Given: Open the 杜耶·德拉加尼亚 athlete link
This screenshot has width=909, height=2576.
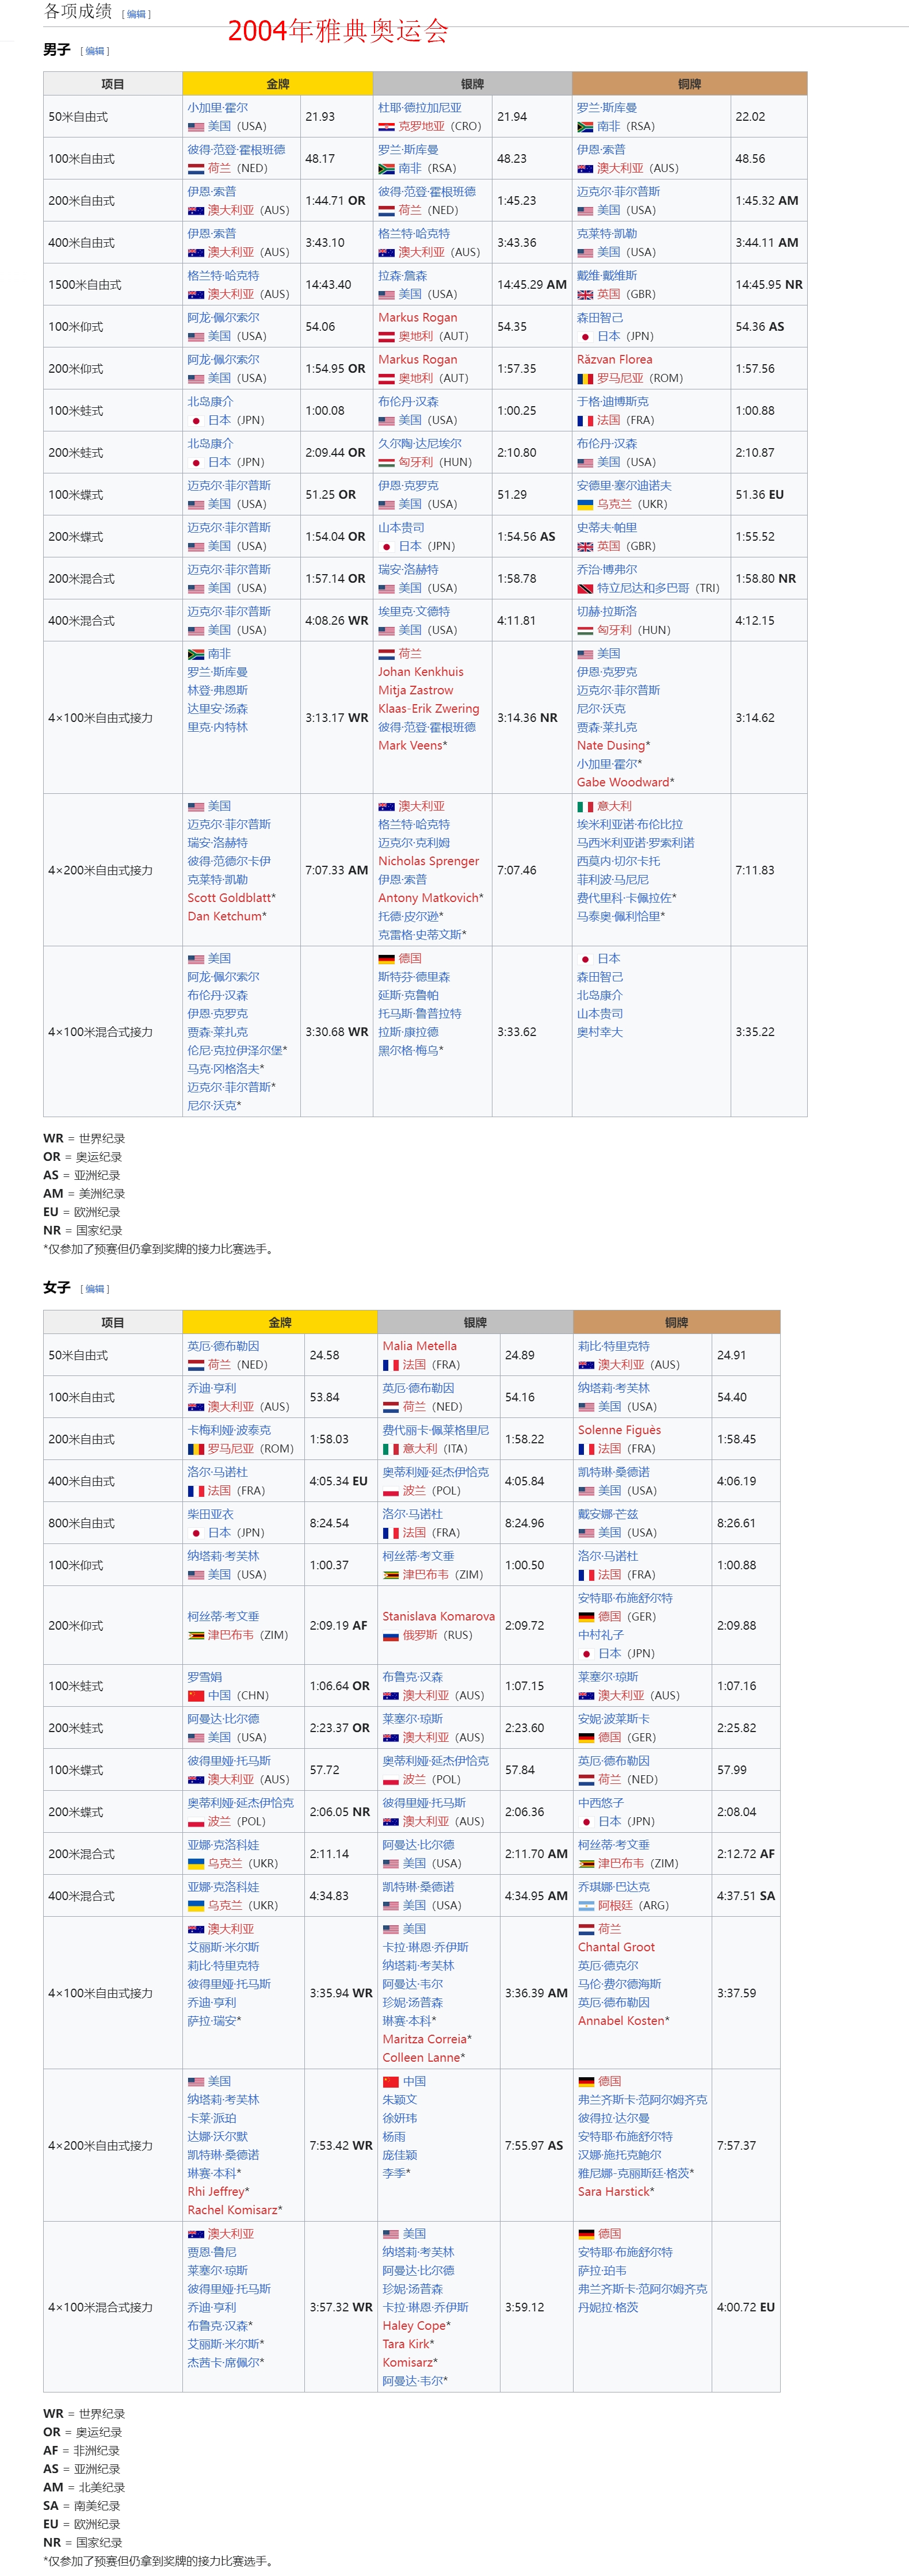Looking at the screenshot, I should pos(420,108).
